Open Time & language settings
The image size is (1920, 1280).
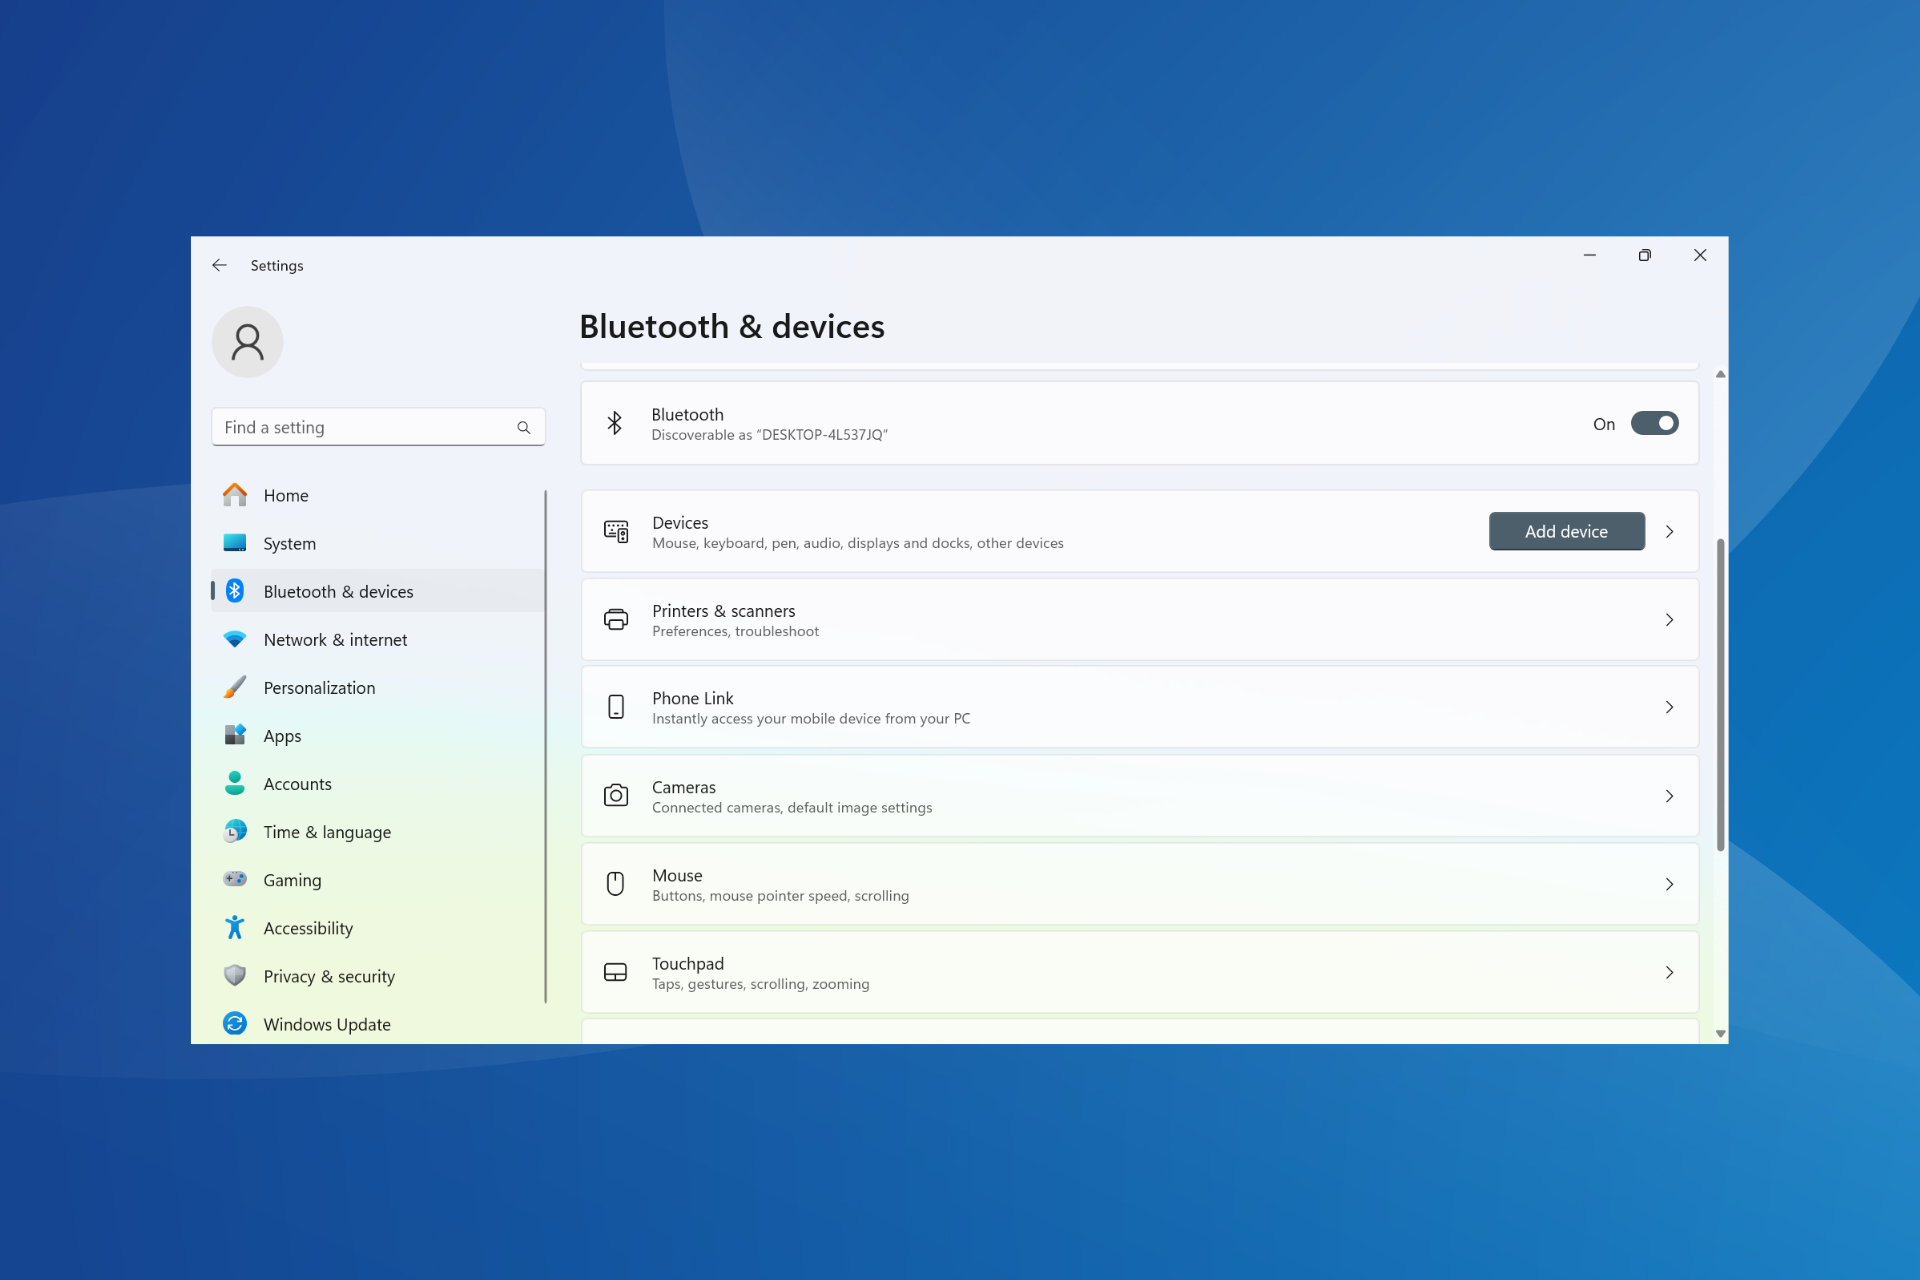tap(378, 831)
